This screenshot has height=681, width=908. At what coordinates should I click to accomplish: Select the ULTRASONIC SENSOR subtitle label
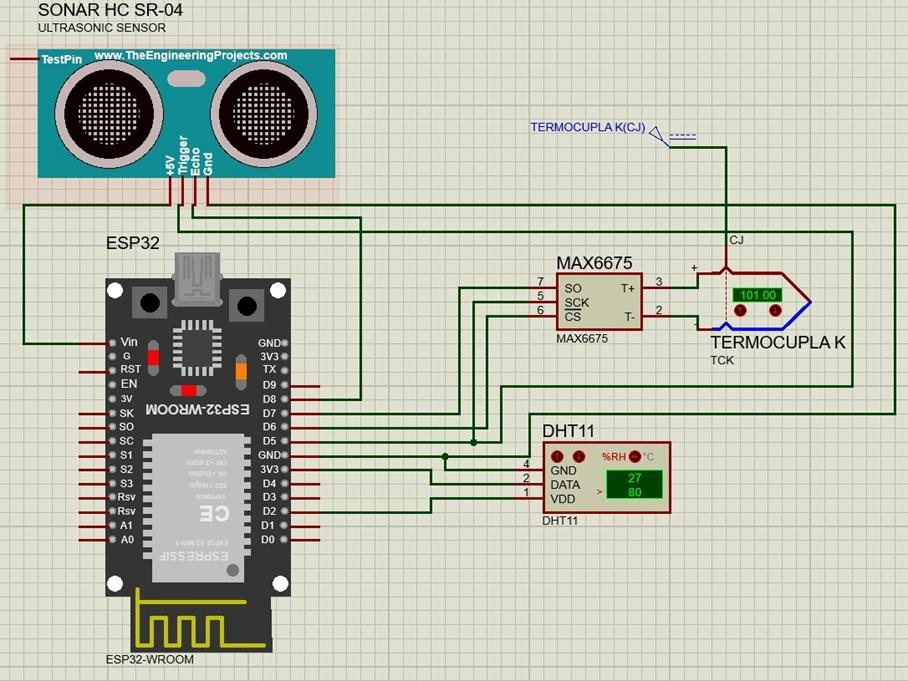coord(102,28)
